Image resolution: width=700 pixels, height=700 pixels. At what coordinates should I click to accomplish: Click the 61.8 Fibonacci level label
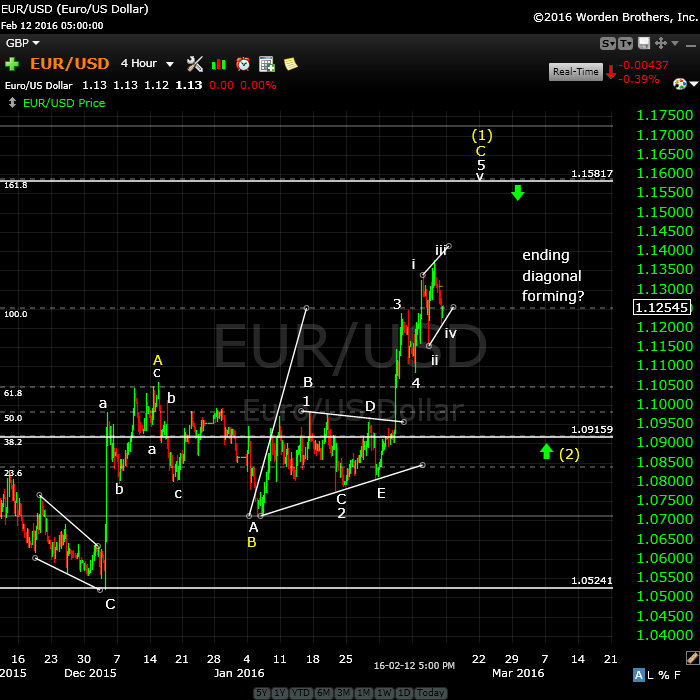tap(13, 393)
